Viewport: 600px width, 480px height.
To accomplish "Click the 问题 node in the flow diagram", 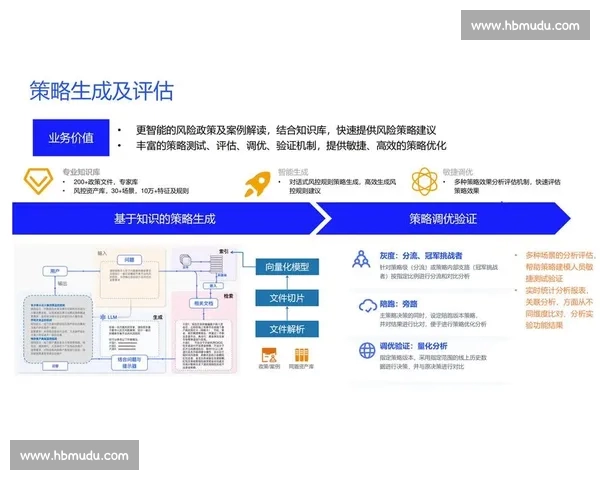I will point(129,260).
